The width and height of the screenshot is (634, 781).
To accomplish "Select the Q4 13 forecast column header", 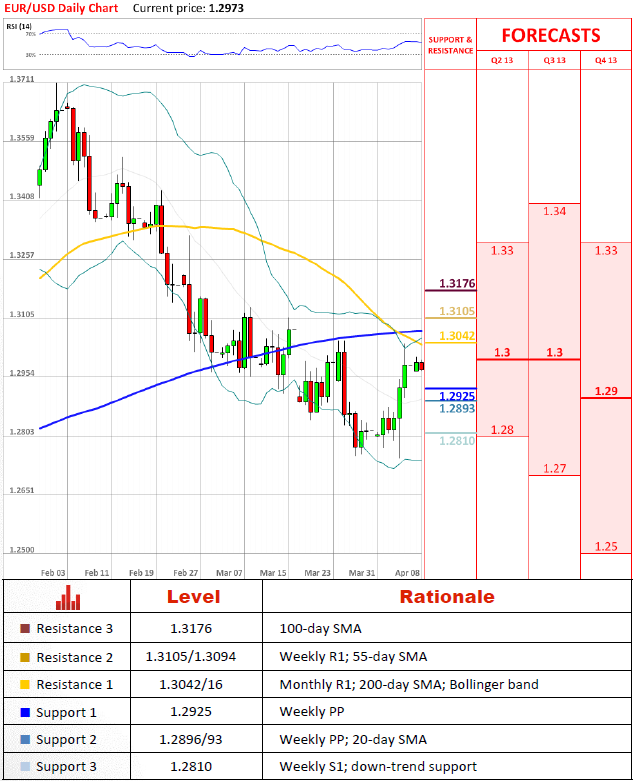I will point(606,60).
